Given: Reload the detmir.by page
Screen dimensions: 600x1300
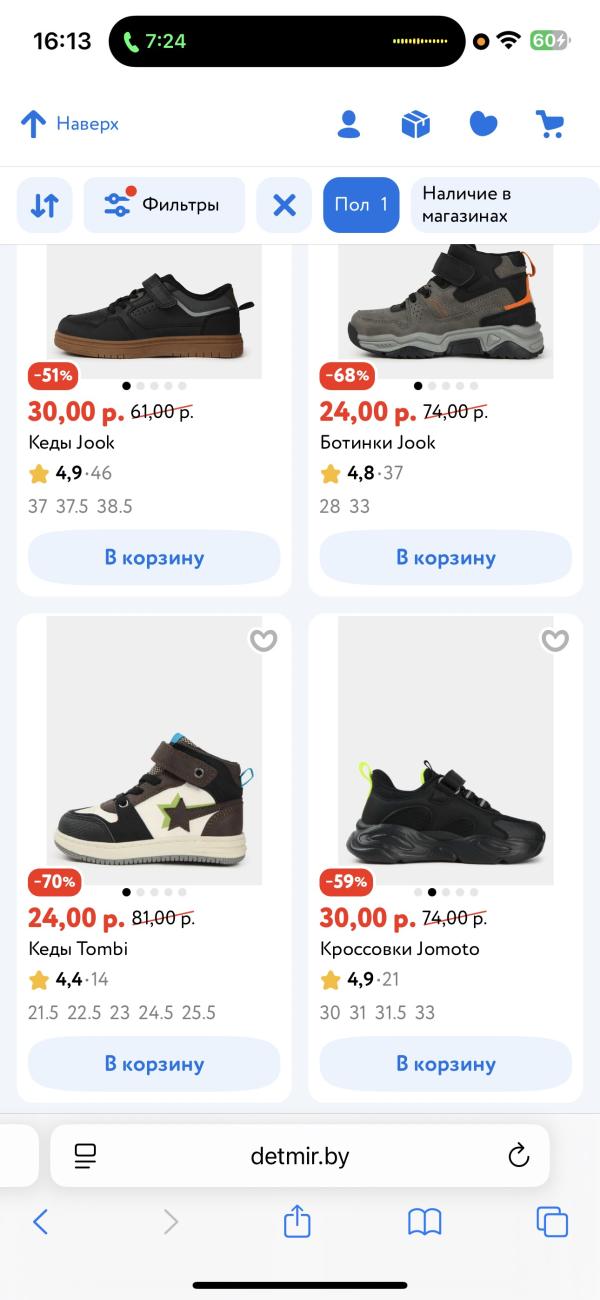Looking at the screenshot, I should [x=518, y=1156].
